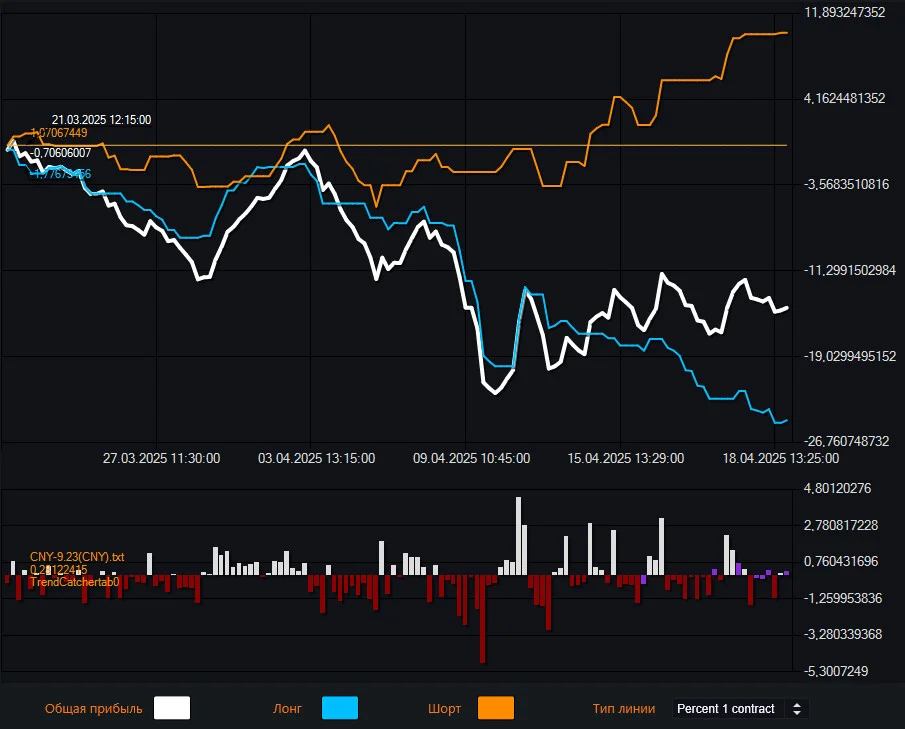Click the y-axis value -3,5683510816

coord(847,185)
